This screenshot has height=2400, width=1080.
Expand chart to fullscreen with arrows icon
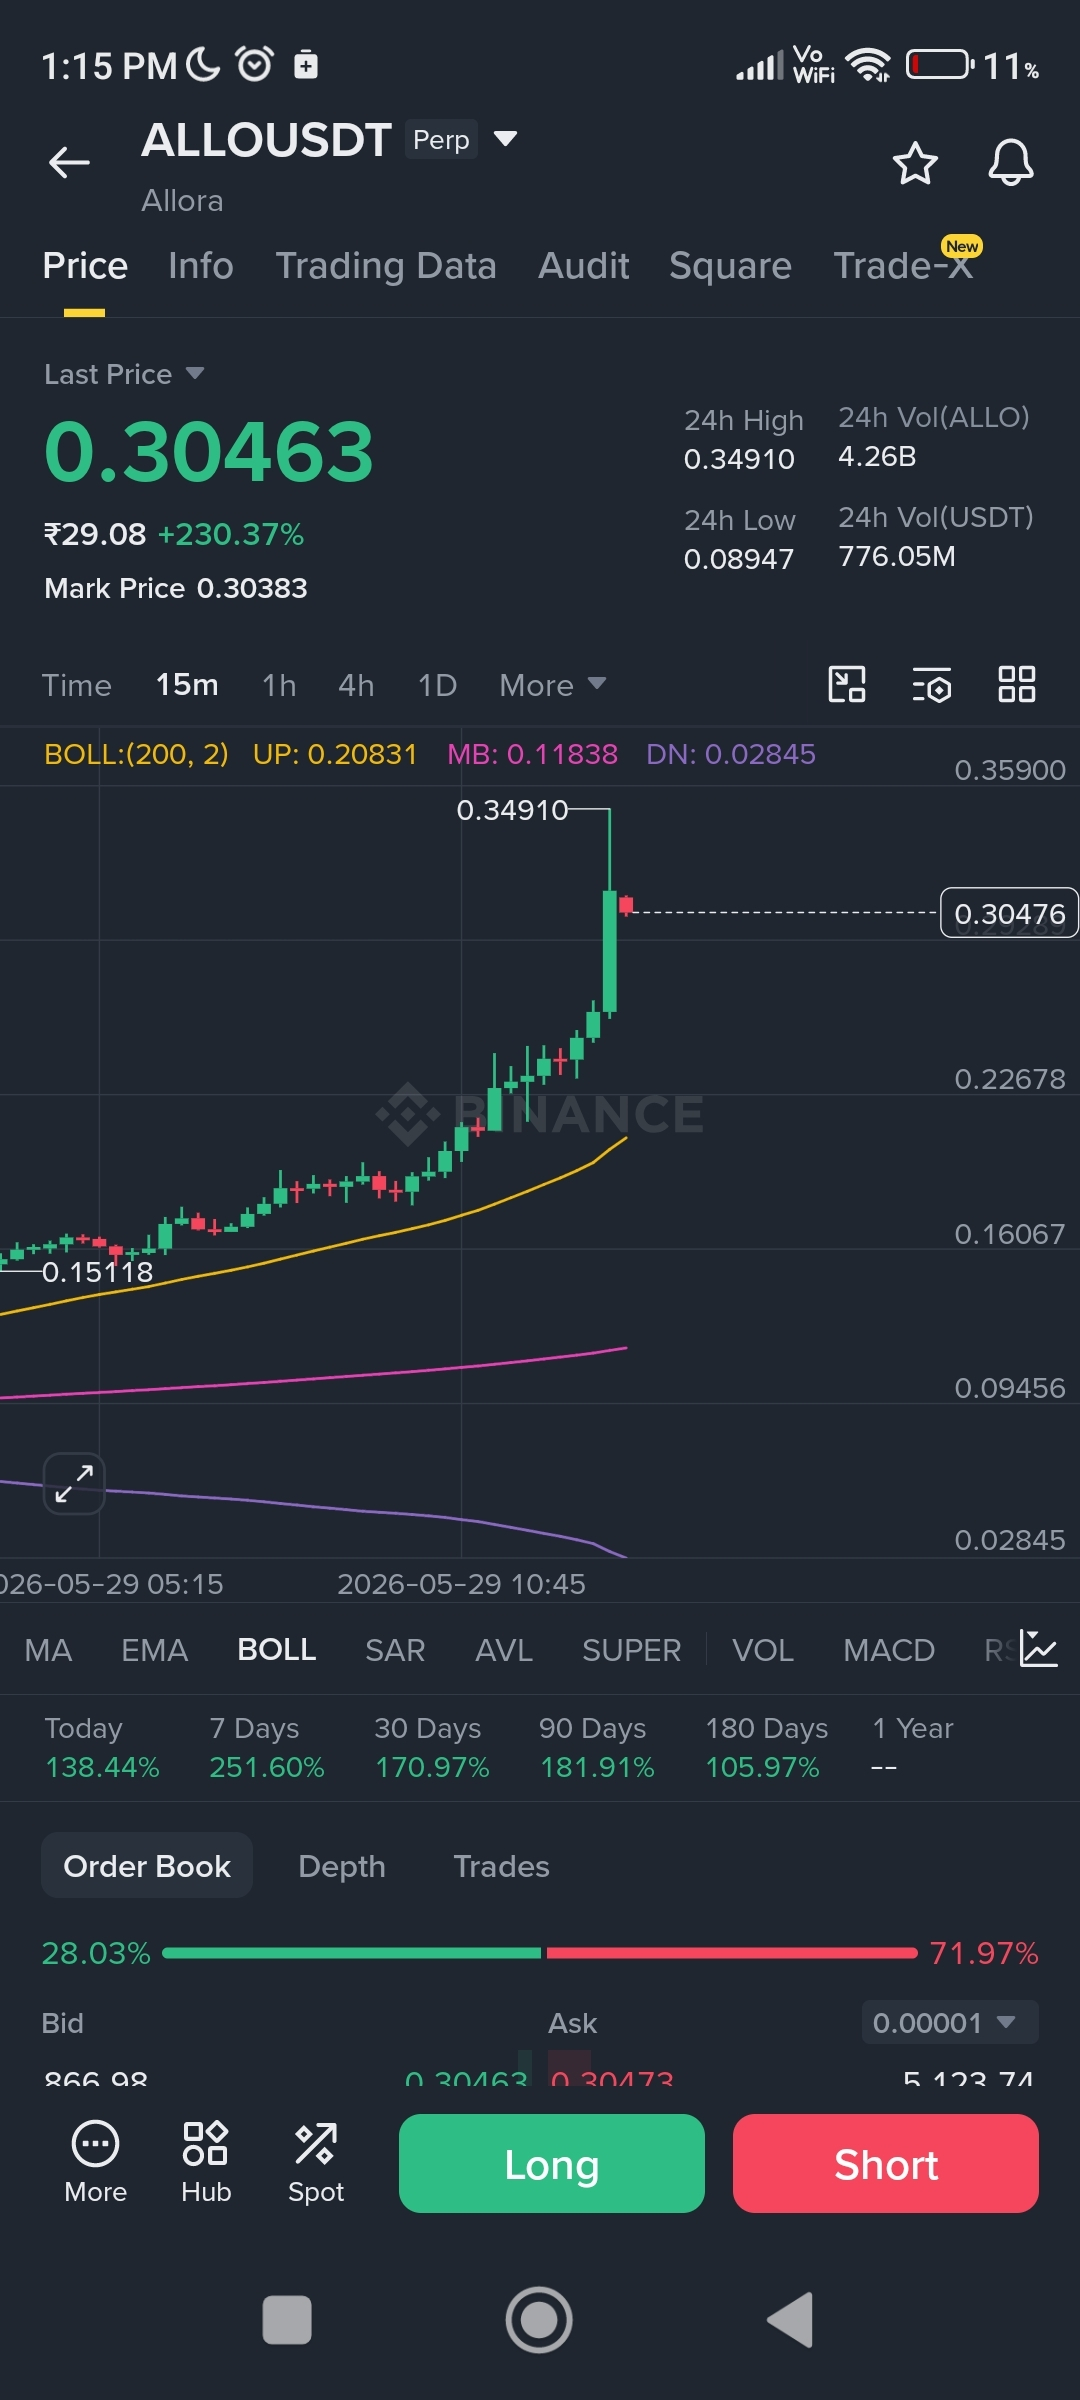click(x=74, y=1483)
